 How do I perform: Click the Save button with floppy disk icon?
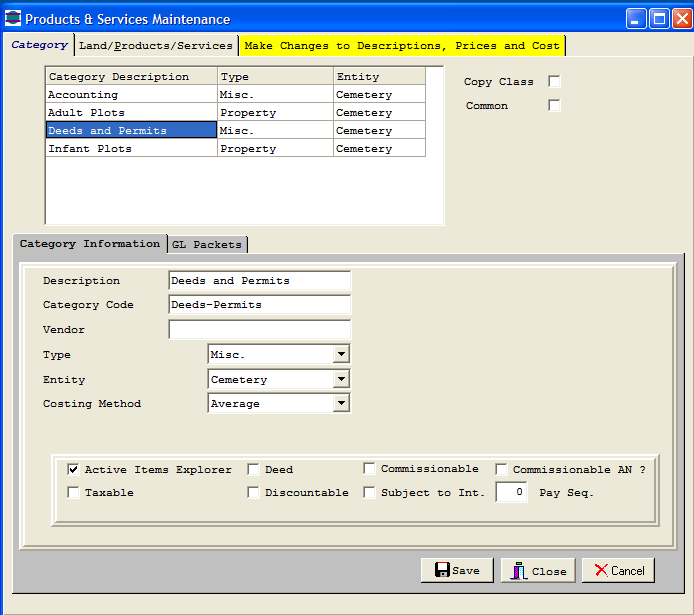[457, 570]
